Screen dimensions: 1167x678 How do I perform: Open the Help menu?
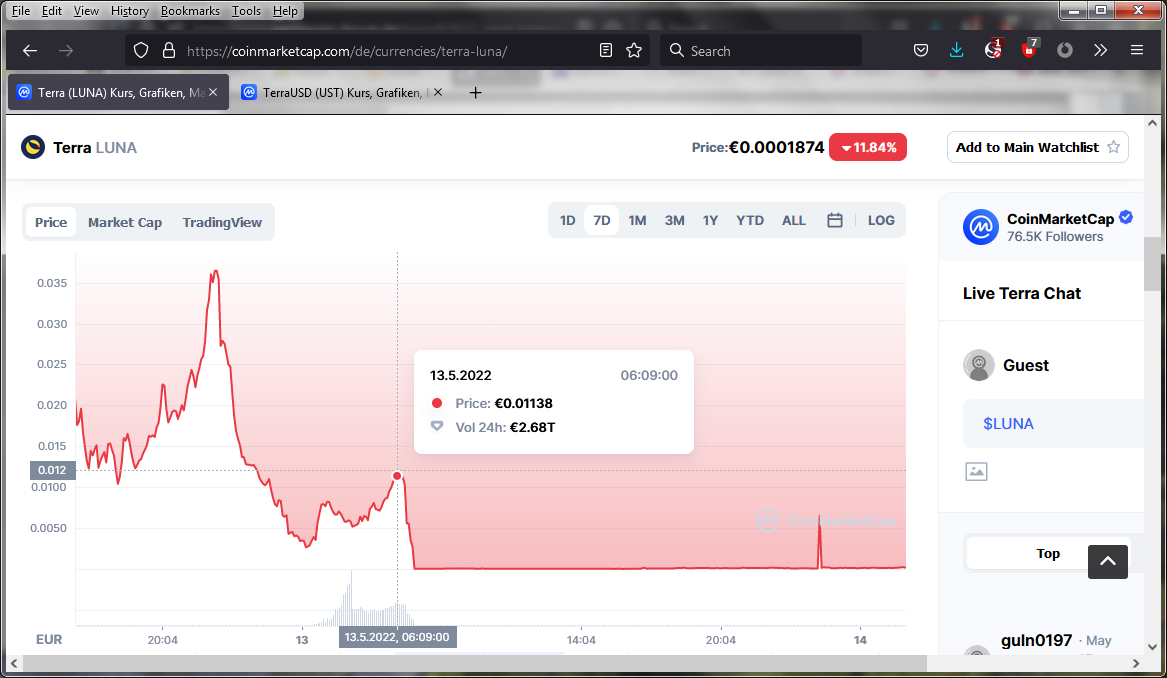pos(285,10)
